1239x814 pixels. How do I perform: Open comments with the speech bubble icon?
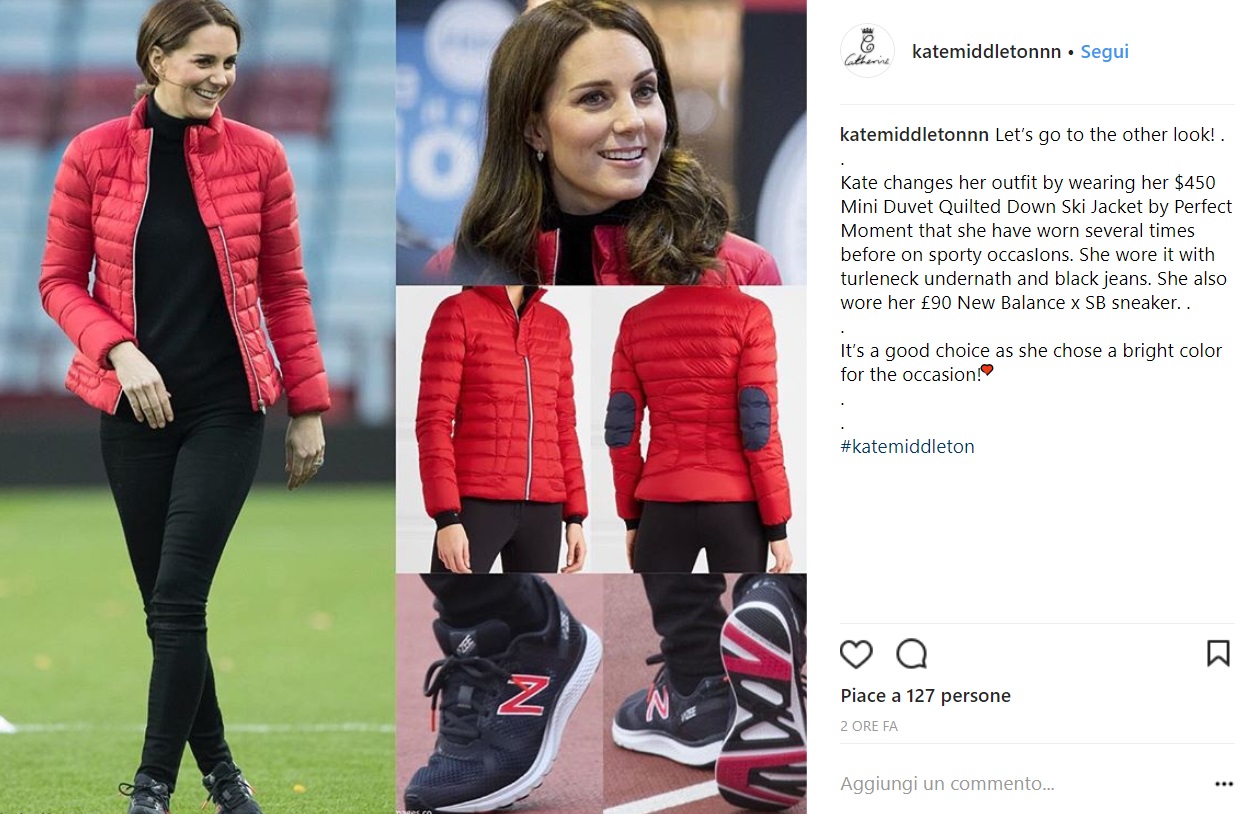tap(911, 654)
